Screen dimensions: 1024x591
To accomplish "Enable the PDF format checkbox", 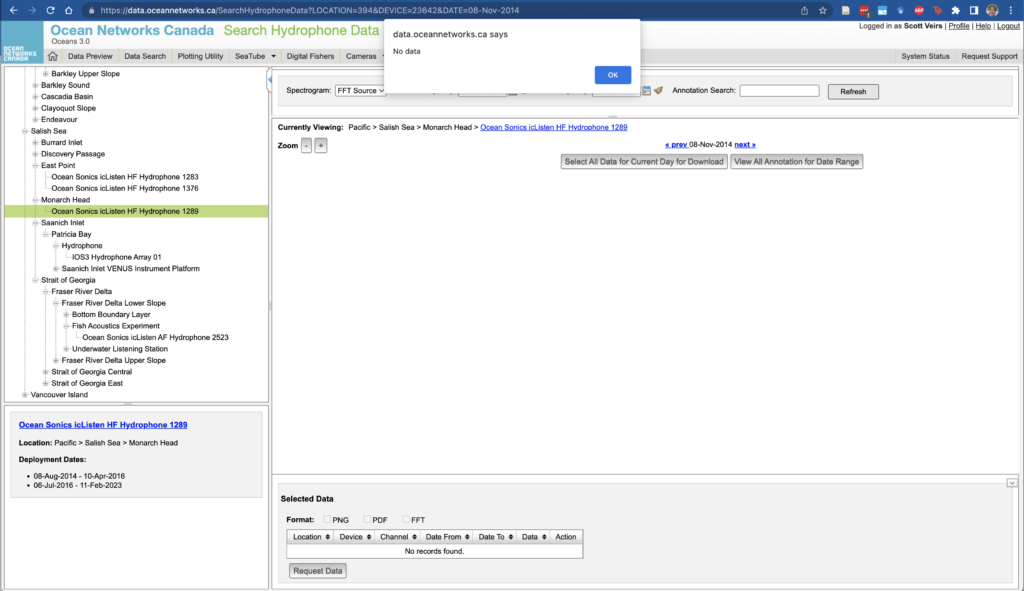I will pos(367,520).
